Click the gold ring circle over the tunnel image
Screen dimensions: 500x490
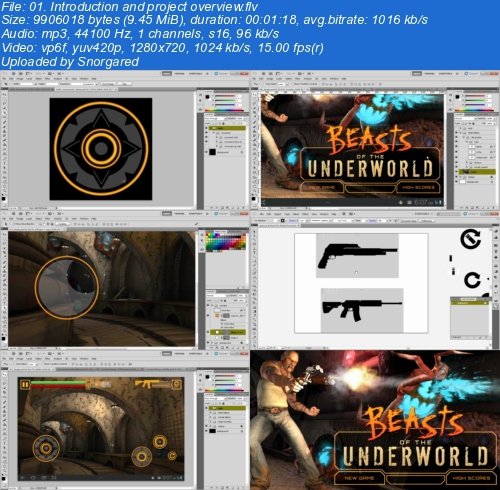click(x=67, y=288)
